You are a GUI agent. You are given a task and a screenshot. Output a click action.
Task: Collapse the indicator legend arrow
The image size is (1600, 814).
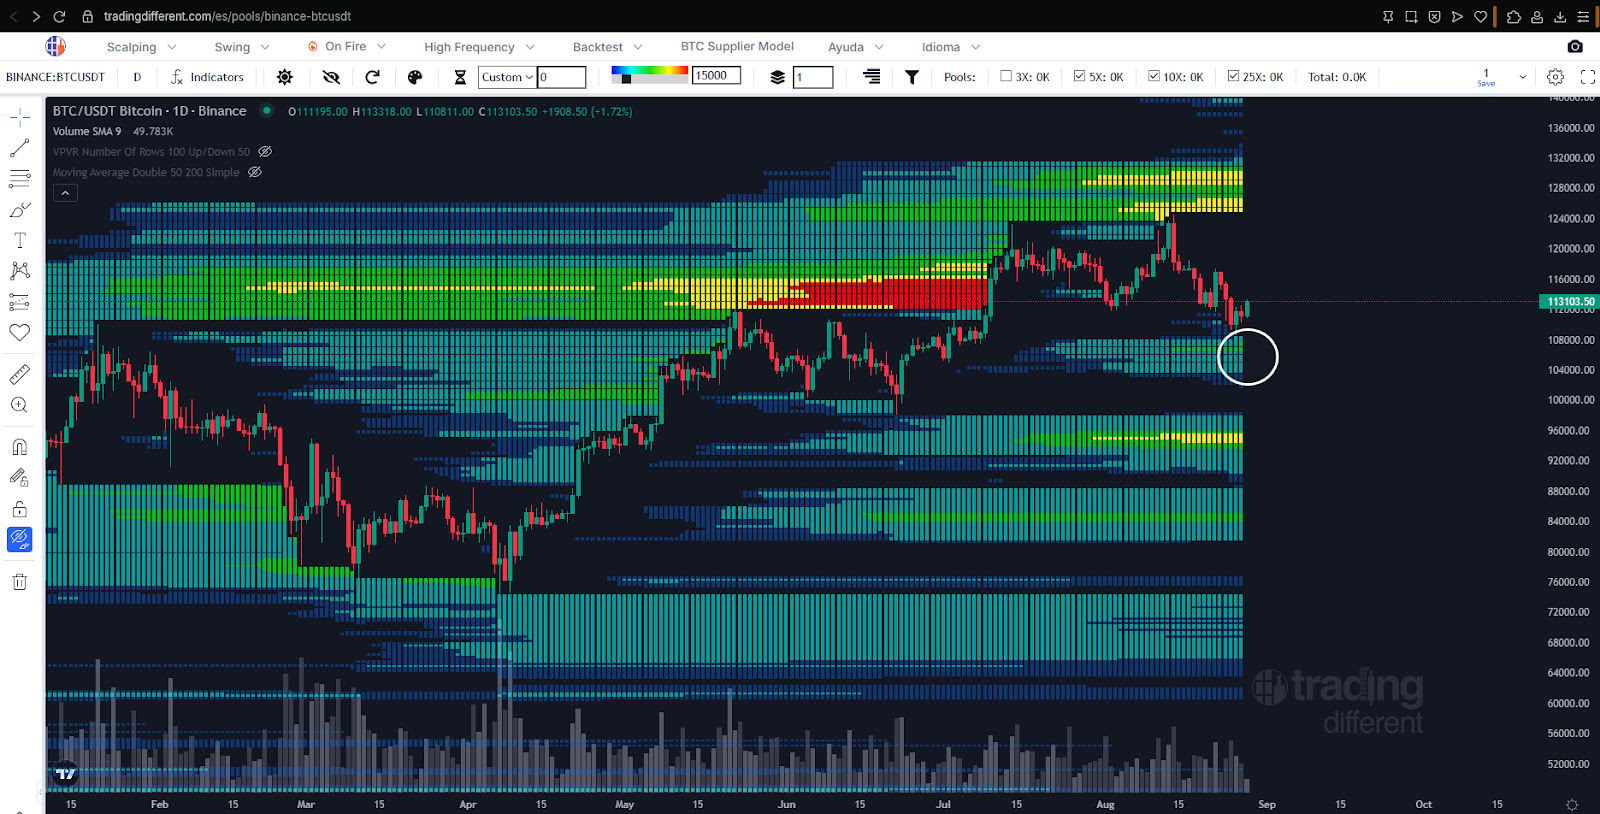[65, 193]
